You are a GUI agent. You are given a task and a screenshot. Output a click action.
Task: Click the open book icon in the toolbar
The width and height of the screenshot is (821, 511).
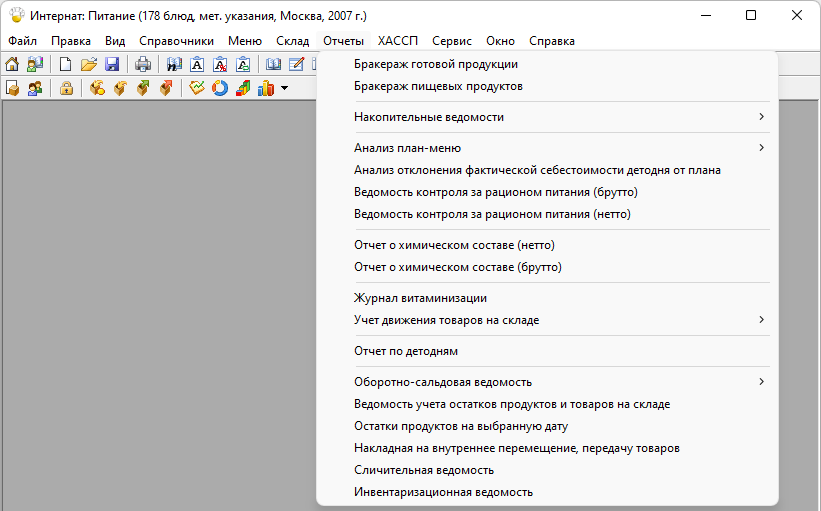[273, 65]
